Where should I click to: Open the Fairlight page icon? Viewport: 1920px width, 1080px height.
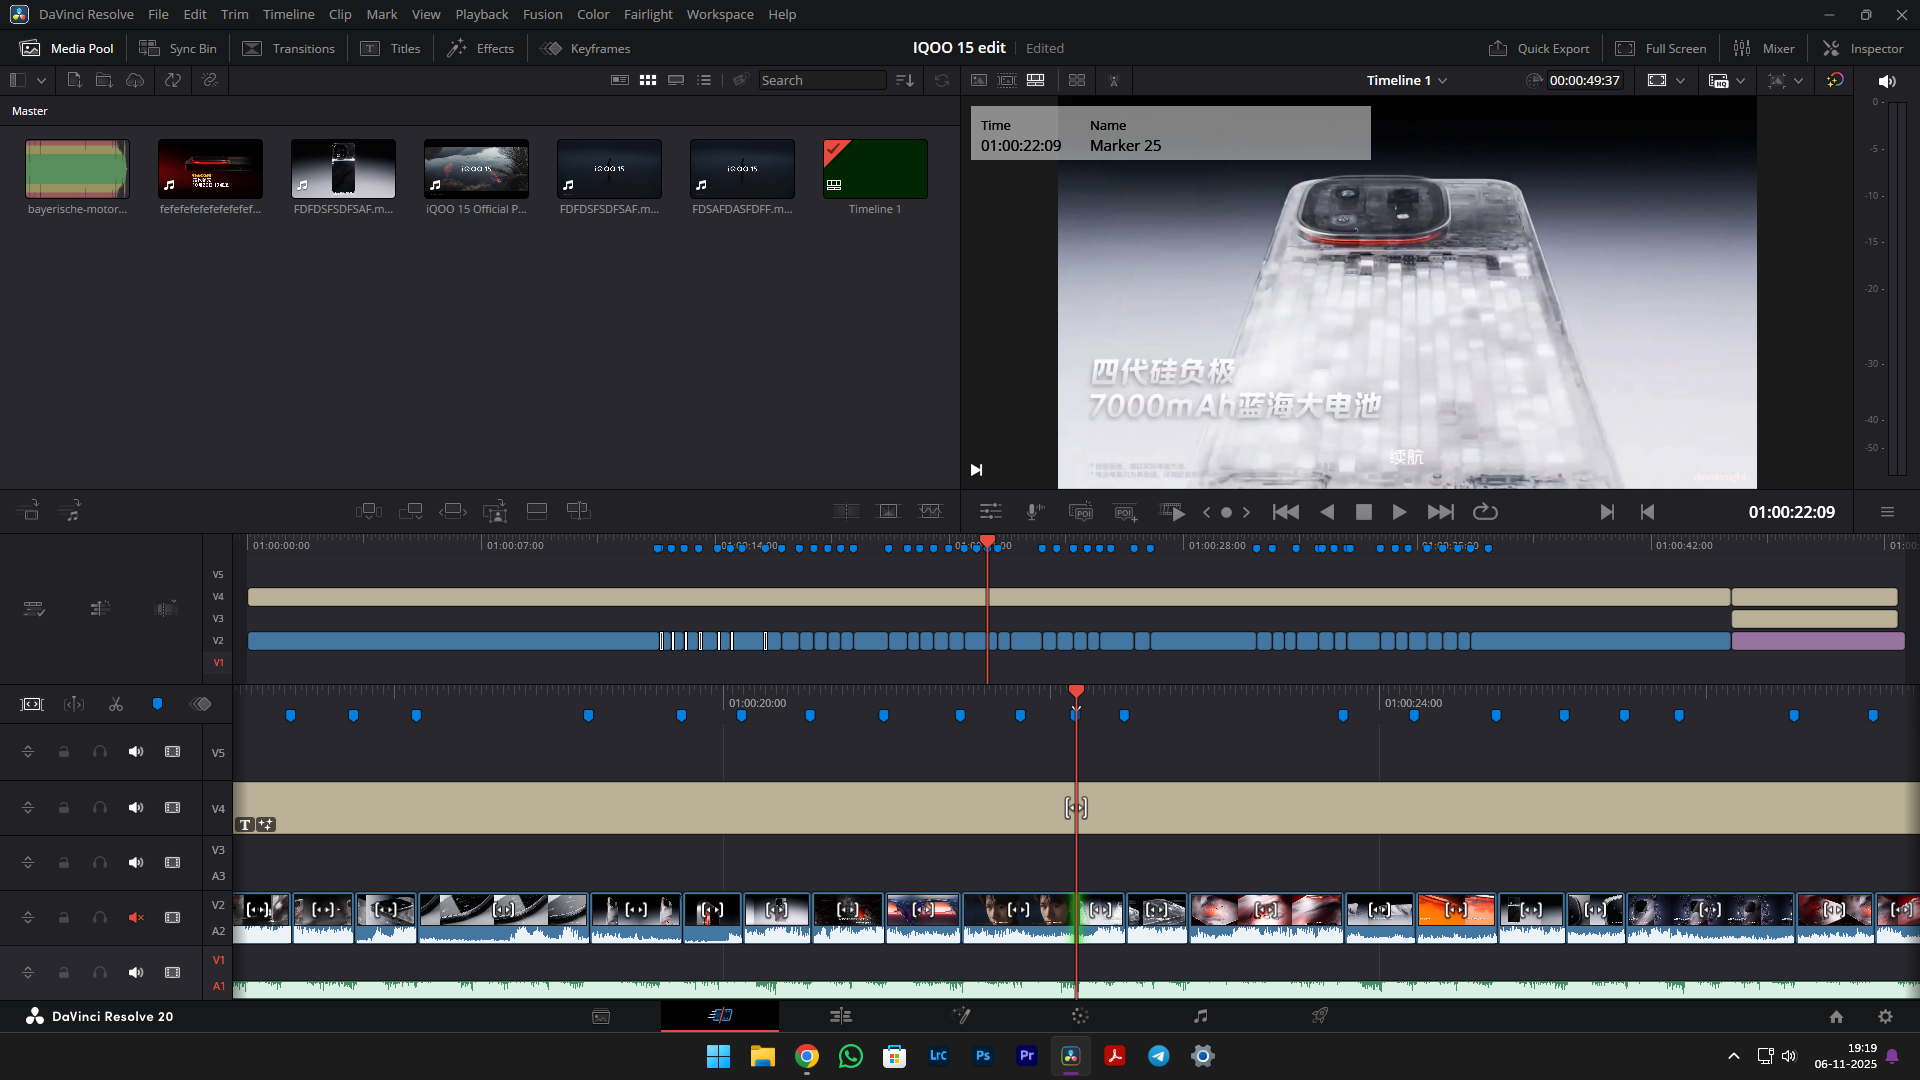tap(1200, 1016)
